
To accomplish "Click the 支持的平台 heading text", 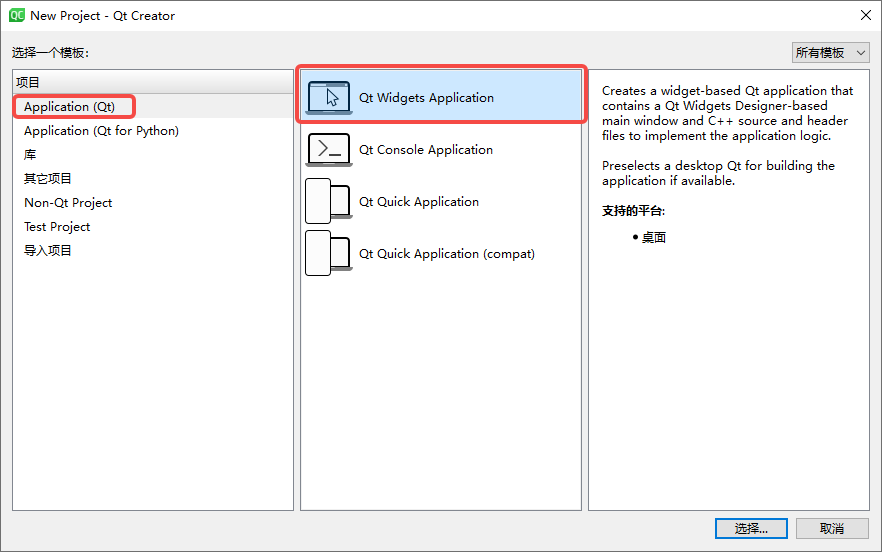I will pyautogui.click(x=633, y=211).
